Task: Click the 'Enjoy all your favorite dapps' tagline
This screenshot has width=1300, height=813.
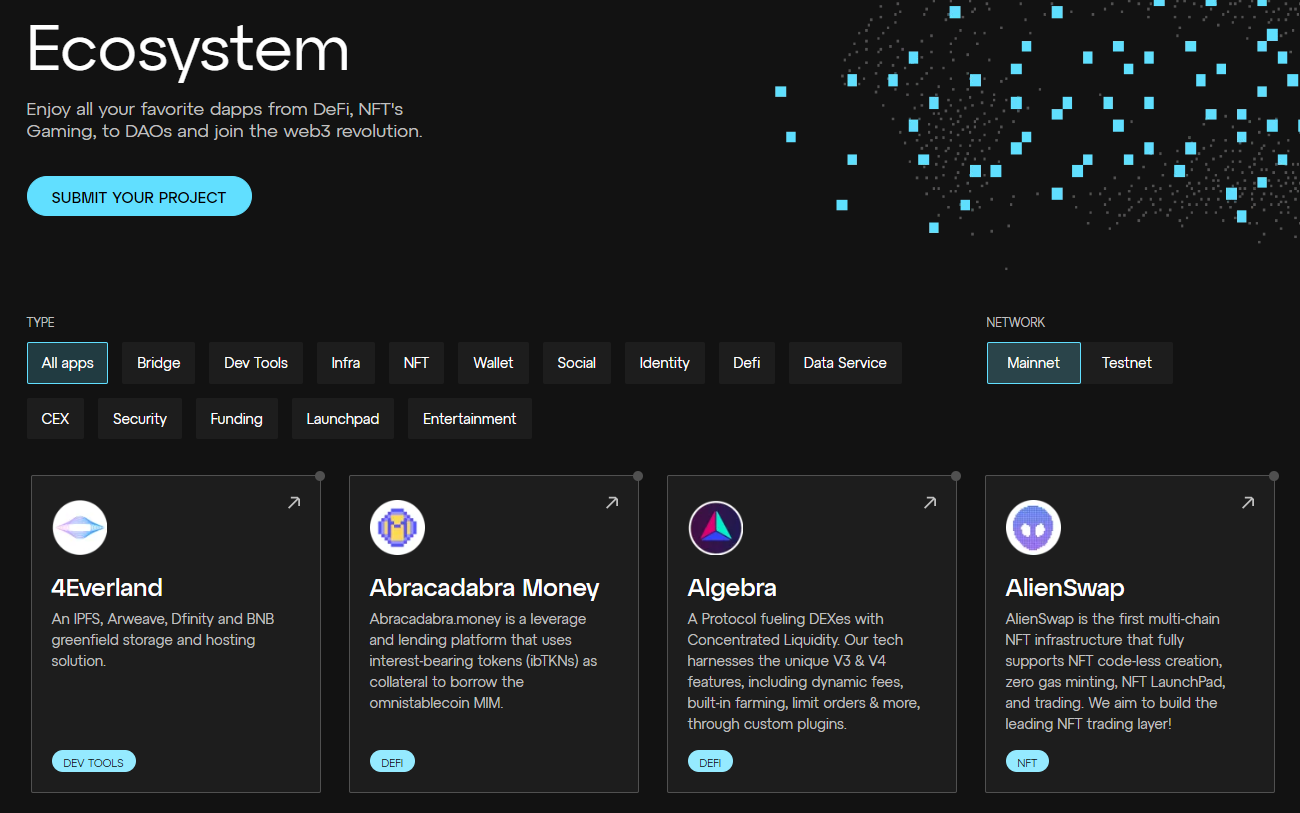Action: pos(225,120)
